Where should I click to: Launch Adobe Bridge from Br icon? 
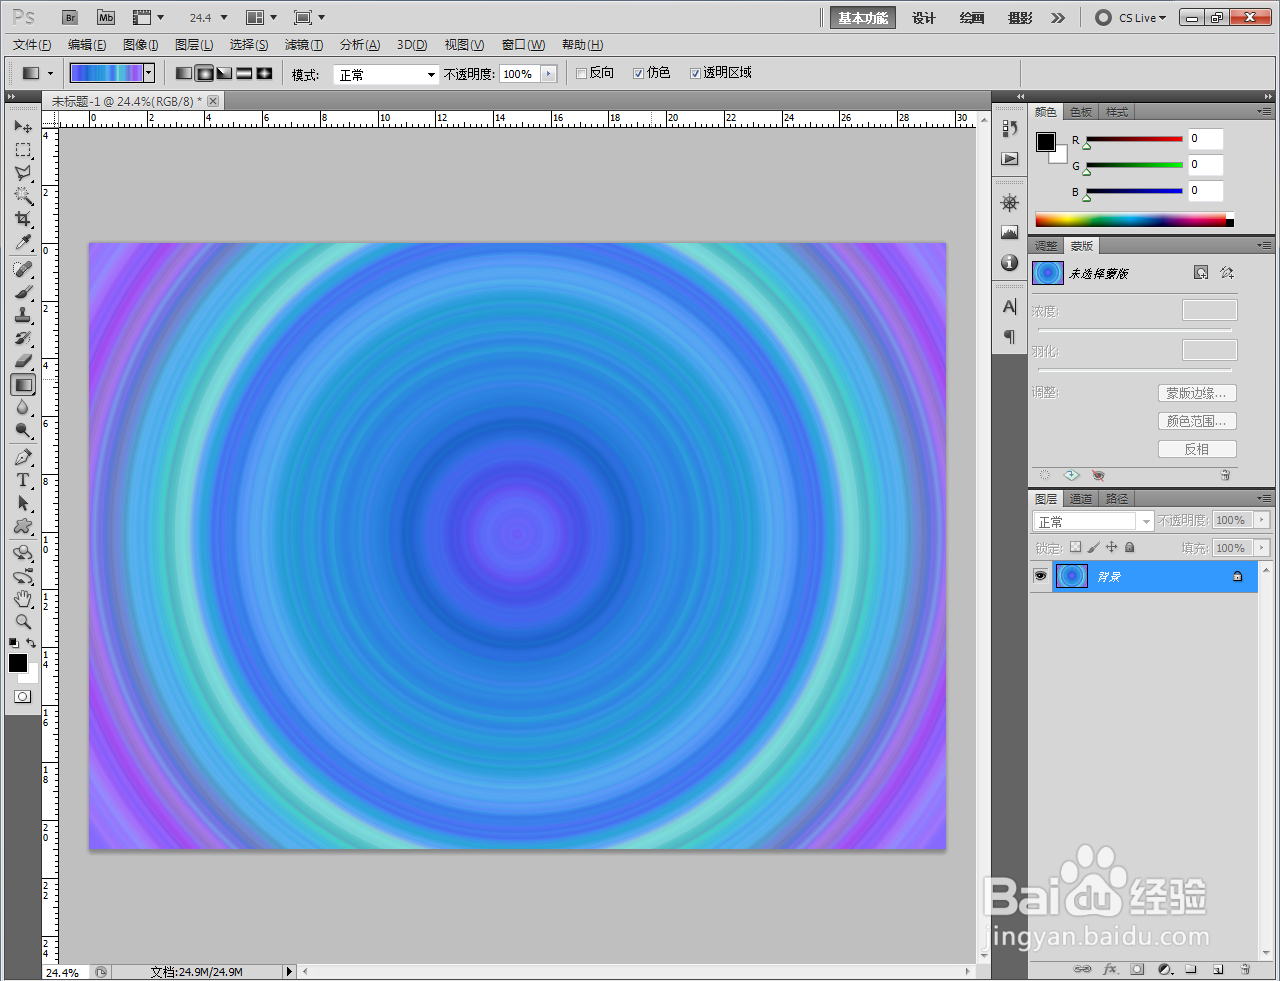point(69,18)
